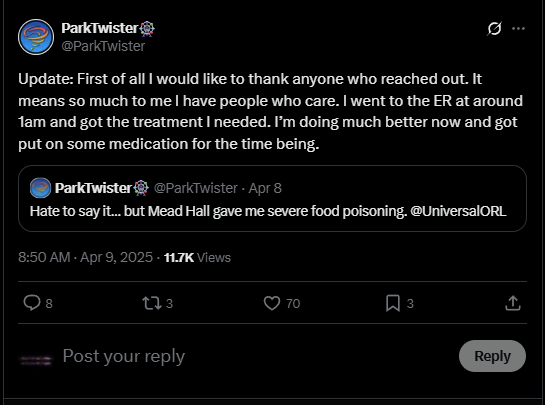Open the more options ellipsis menu
545x405 pixels.
tap(518, 29)
